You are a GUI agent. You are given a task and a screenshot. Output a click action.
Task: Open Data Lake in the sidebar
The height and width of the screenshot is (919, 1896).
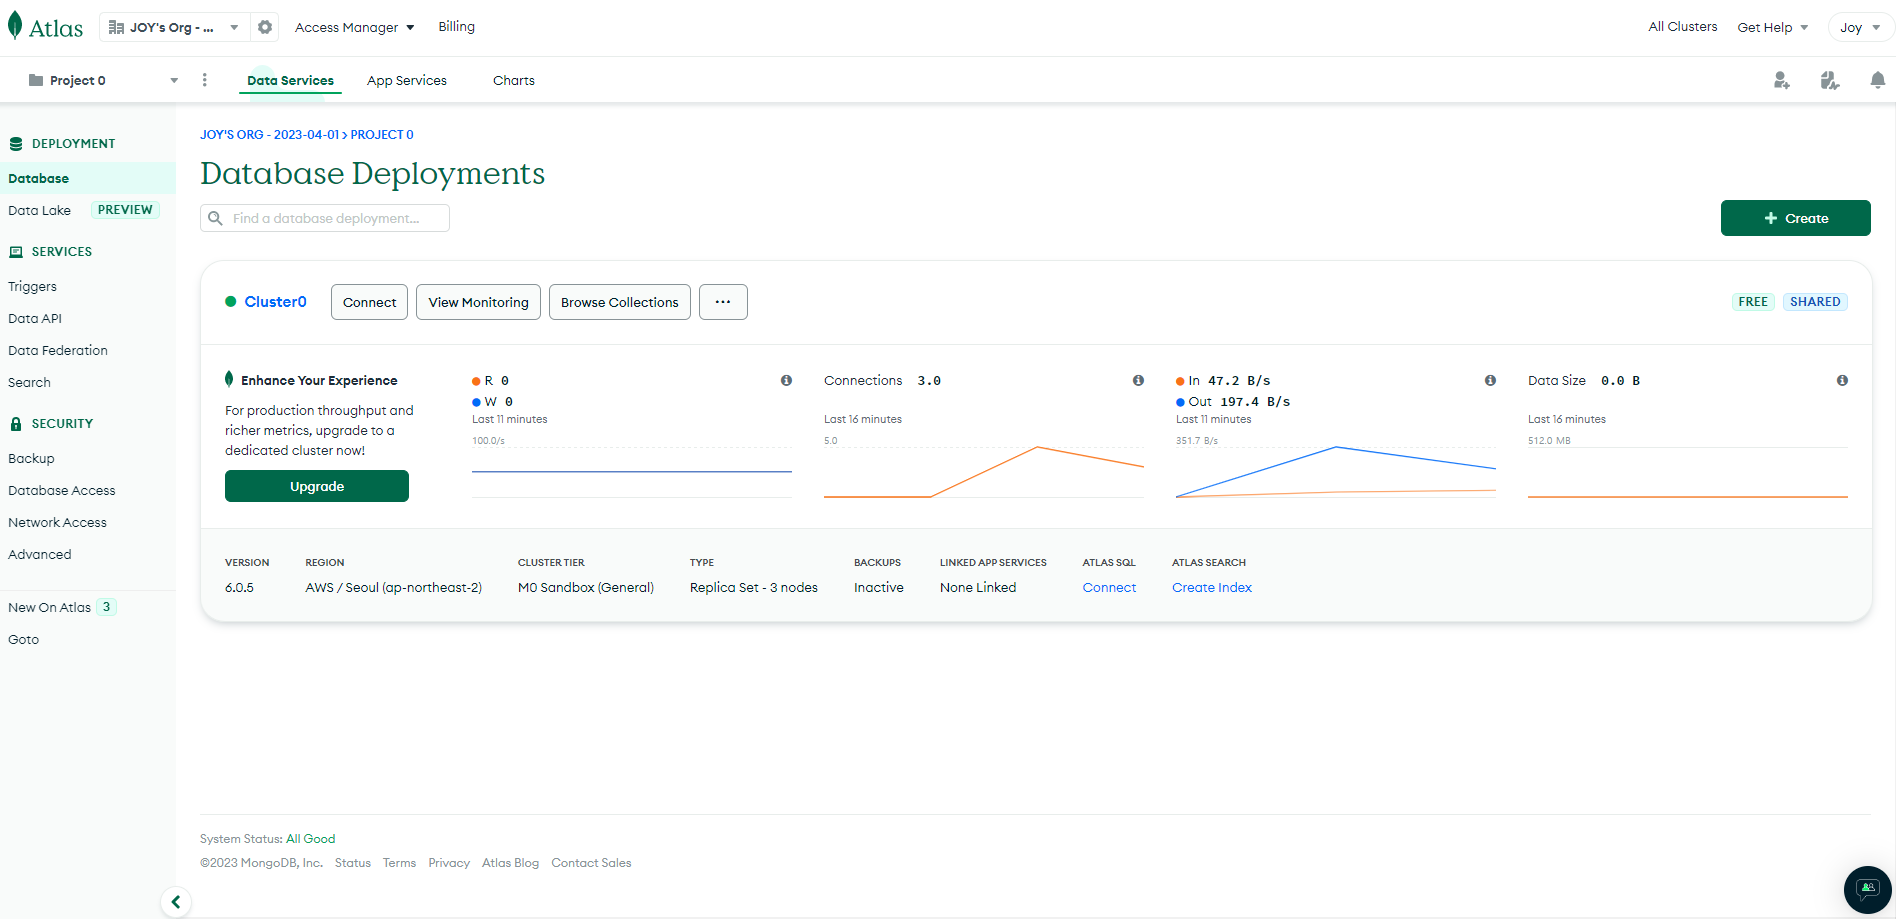click(x=40, y=210)
